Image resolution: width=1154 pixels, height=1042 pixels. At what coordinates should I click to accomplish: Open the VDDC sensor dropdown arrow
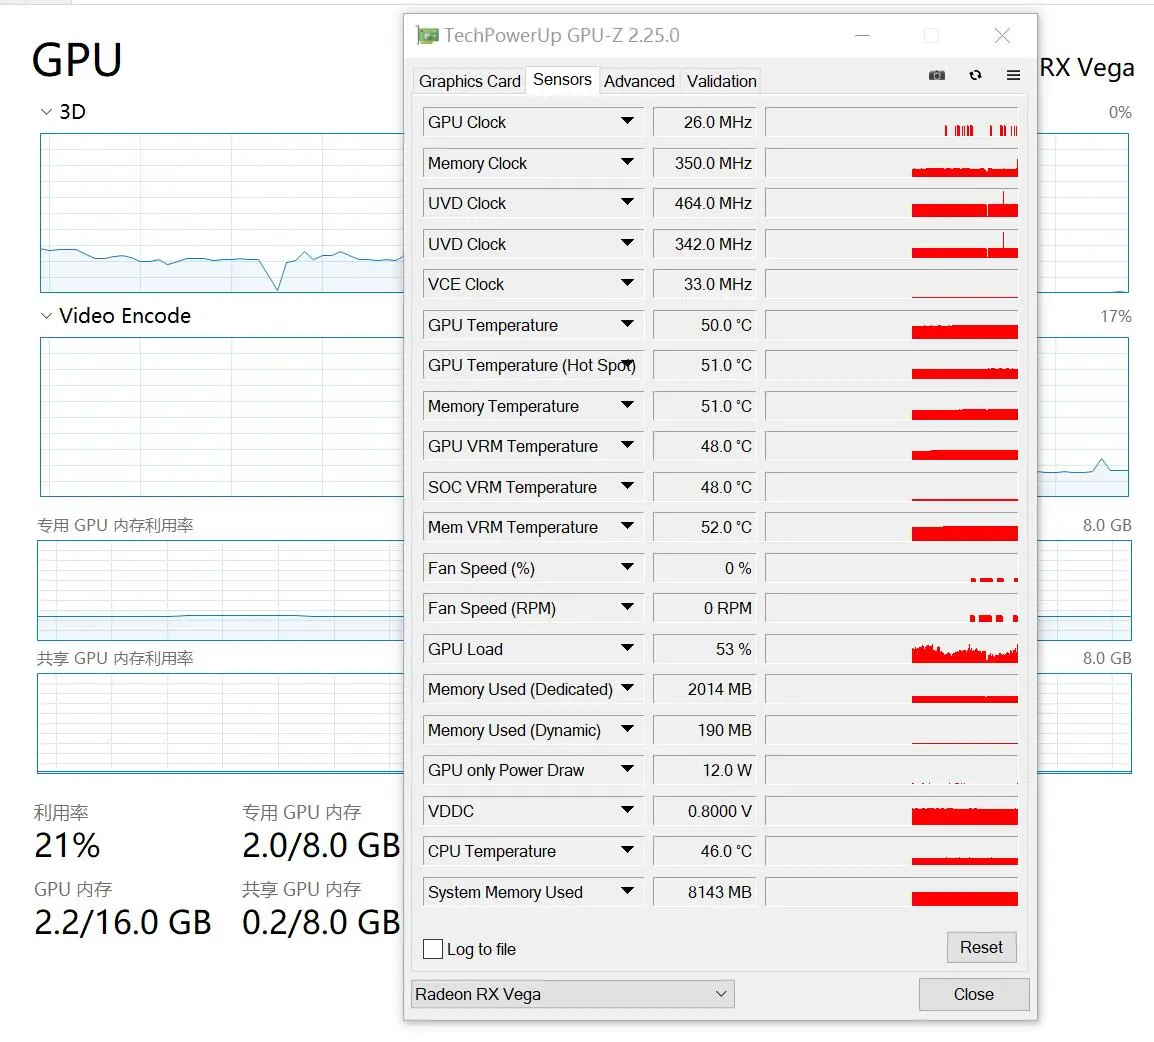point(627,810)
